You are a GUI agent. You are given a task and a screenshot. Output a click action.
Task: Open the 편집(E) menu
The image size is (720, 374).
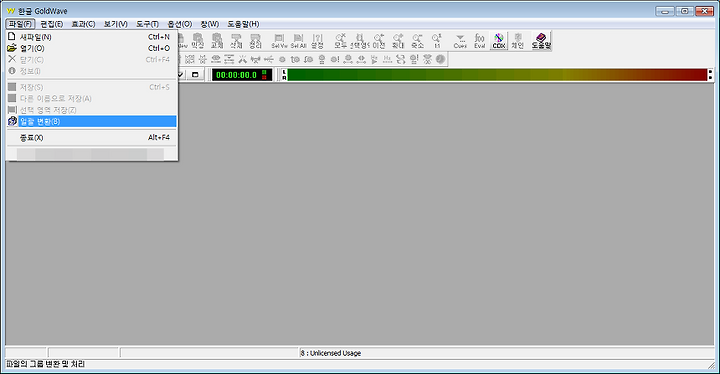51,24
